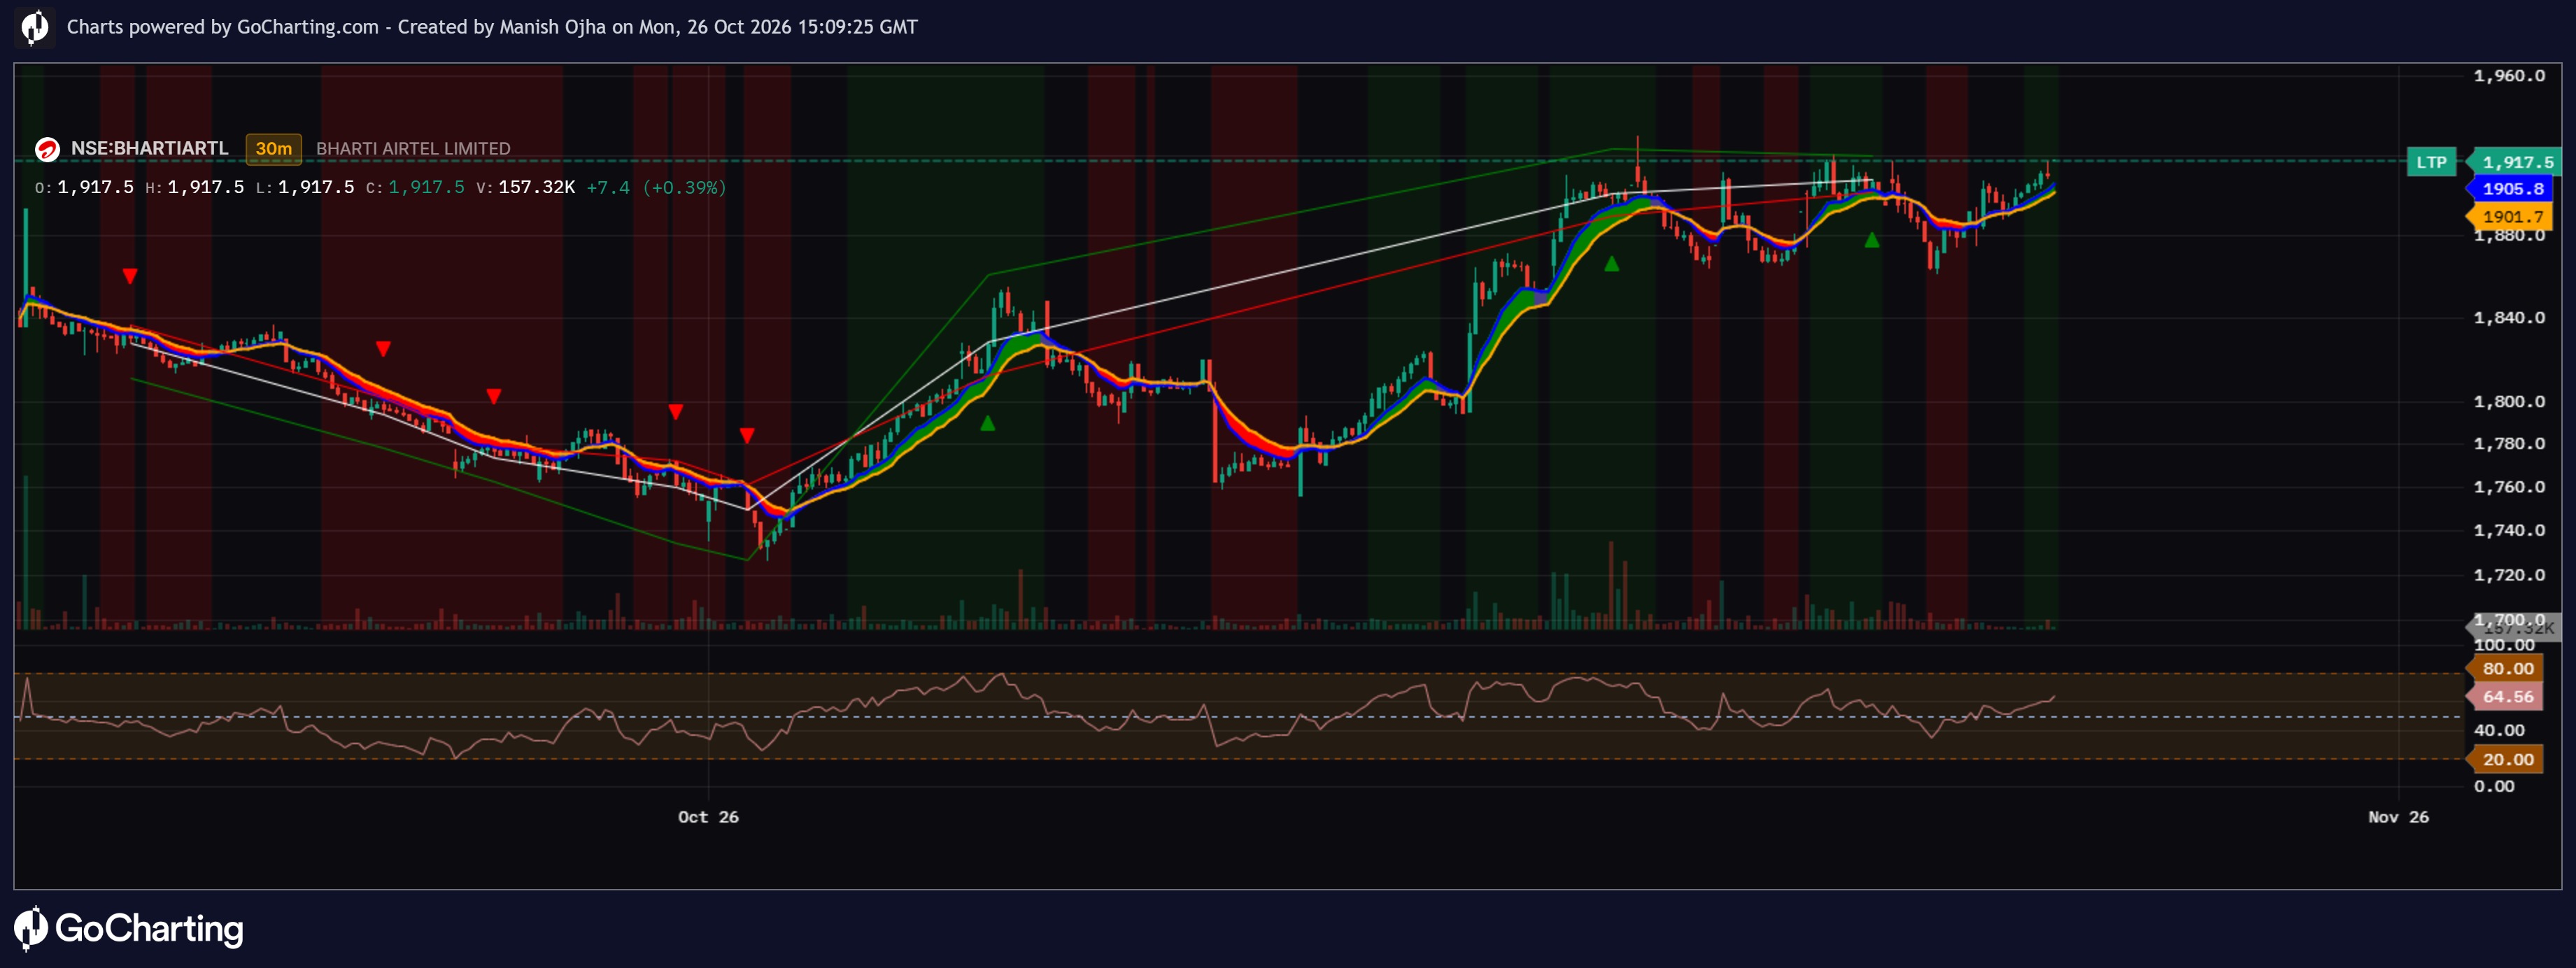The width and height of the screenshot is (2576, 968).
Task: Click the close value C: 1,917.5
Action: tap(415, 188)
